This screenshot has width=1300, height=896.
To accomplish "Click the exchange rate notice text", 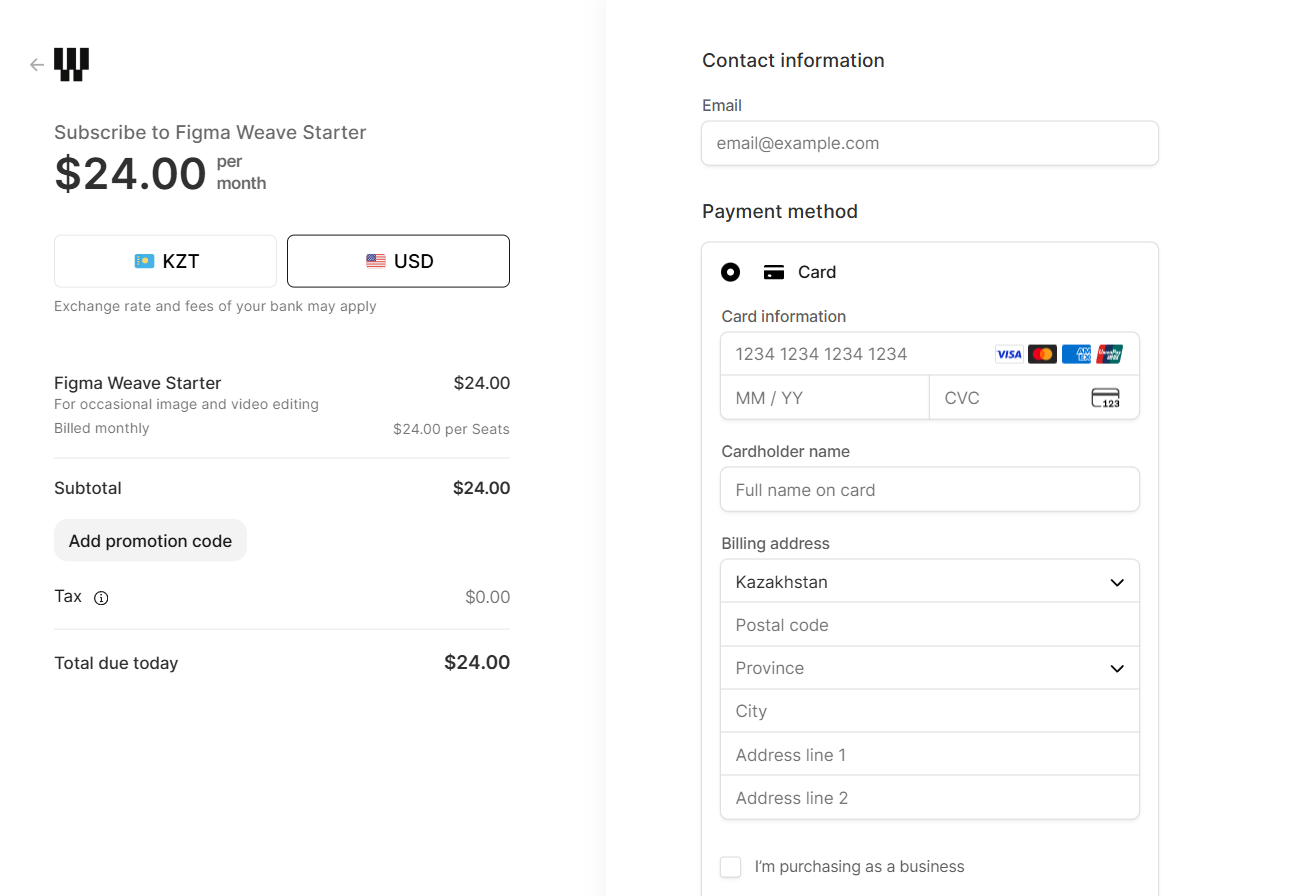I will (x=215, y=306).
